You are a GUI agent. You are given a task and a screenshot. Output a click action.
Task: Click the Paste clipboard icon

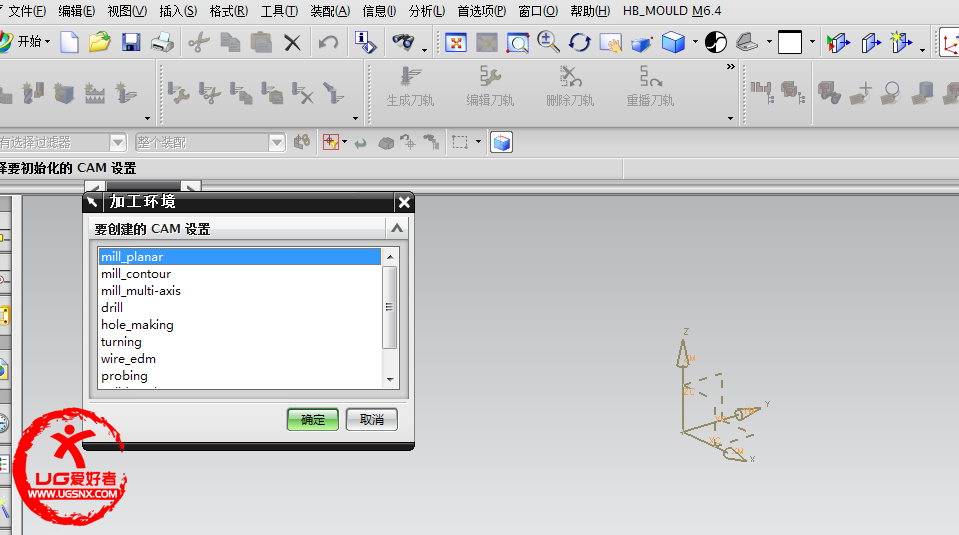coord(261,42)
